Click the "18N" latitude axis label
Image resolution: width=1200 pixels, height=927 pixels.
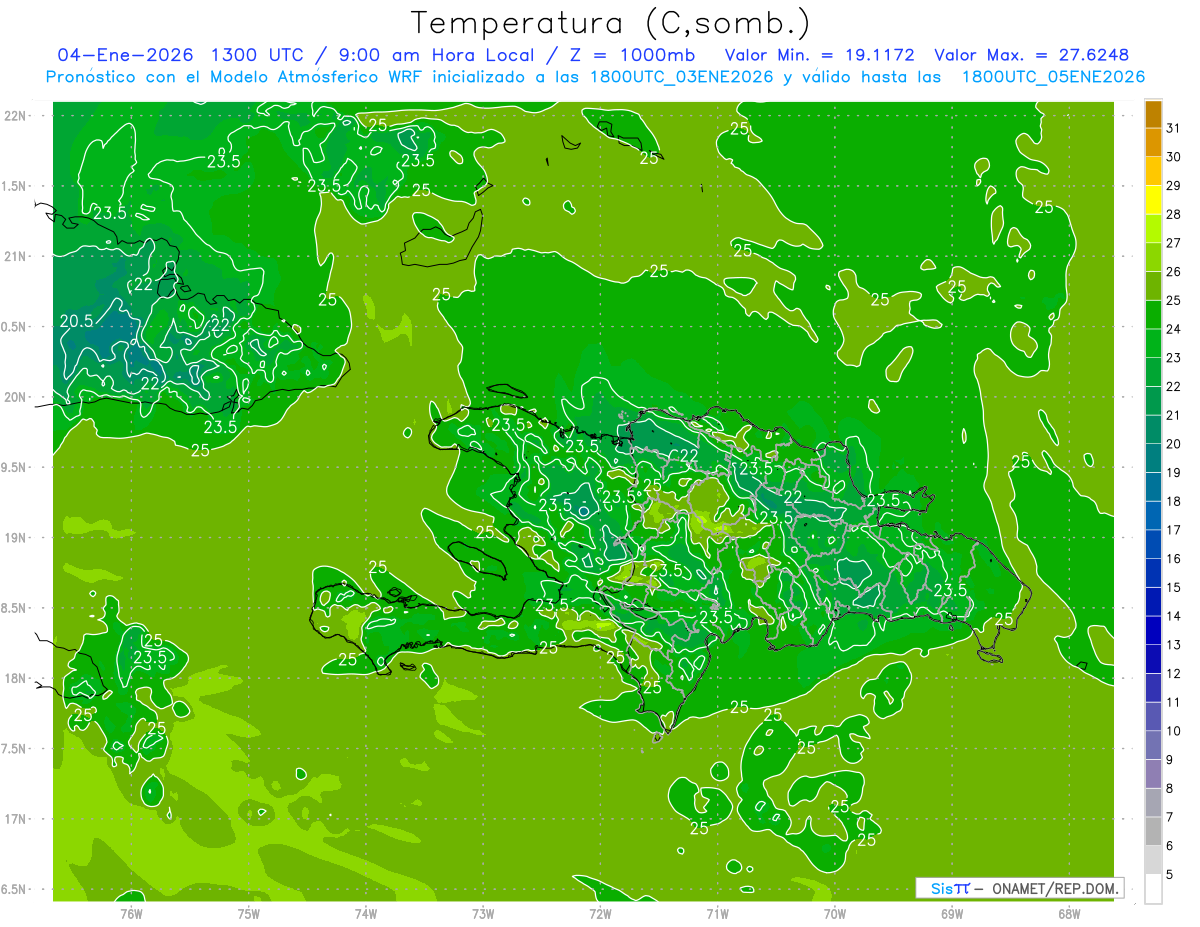click(x=15, y=679)
